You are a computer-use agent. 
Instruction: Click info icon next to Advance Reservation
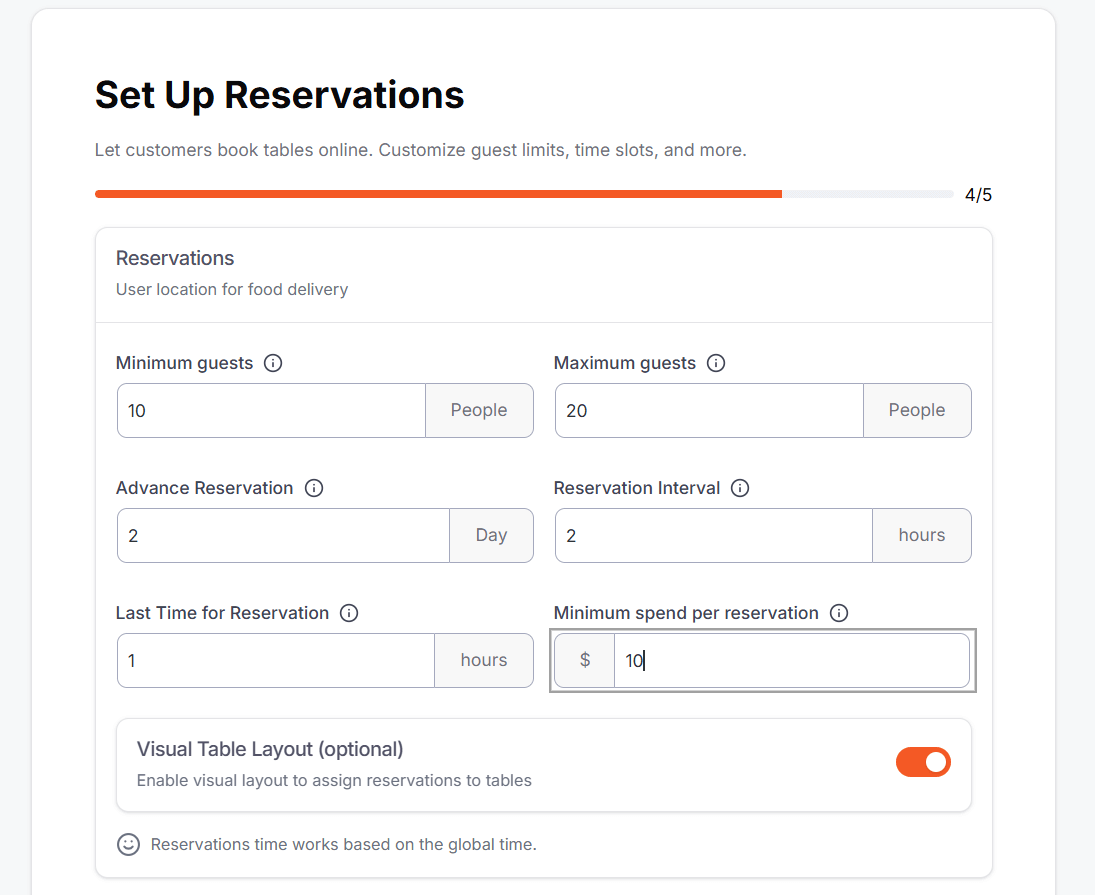point(314,488)
